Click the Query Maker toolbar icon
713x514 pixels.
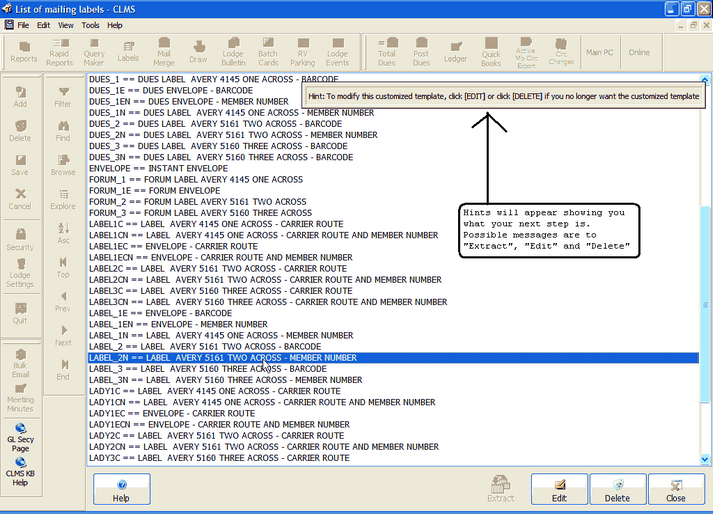tap(94, 51)
